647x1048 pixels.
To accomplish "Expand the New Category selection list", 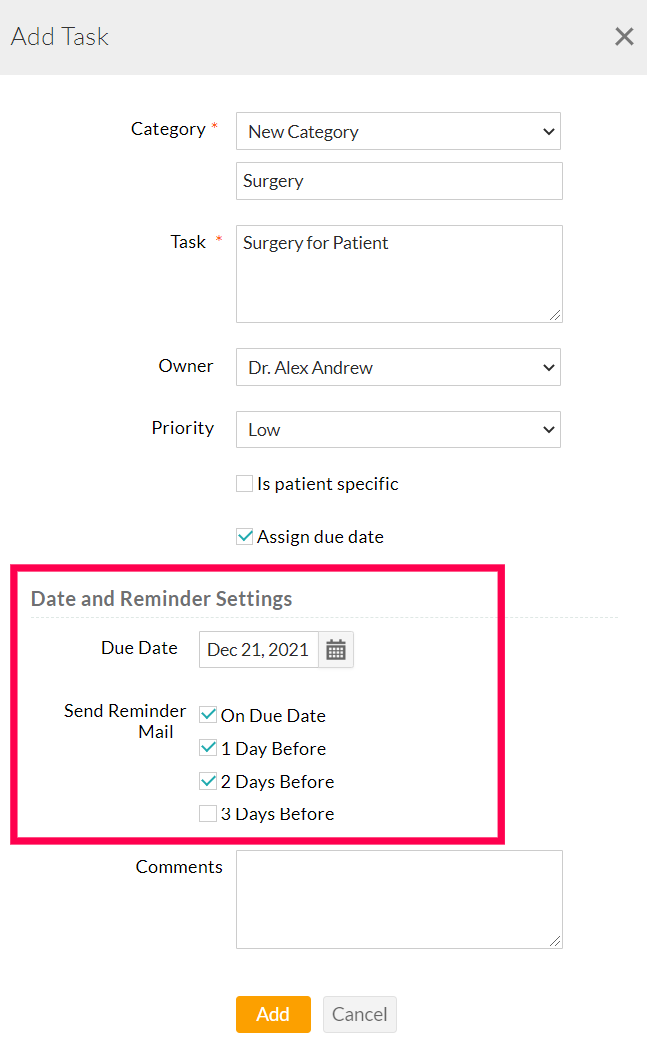I will [x=398, y=131].
